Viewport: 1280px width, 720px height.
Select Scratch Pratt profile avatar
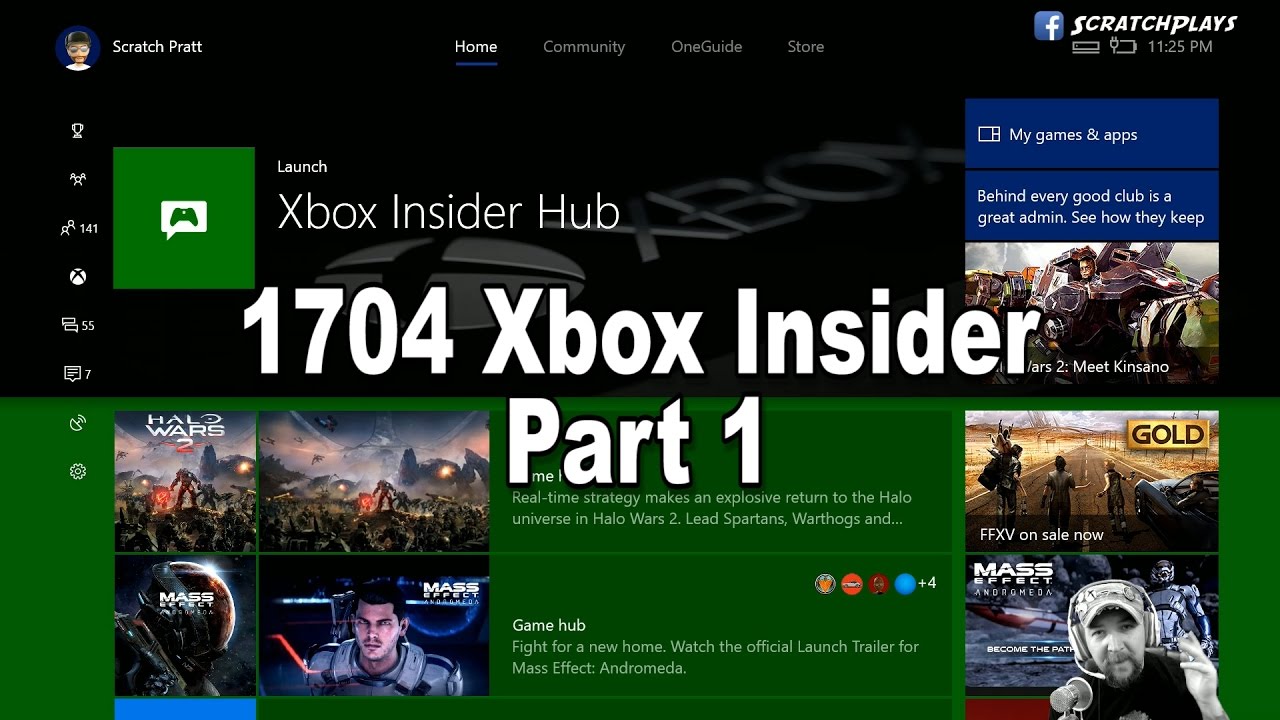[x=78, y=47]
